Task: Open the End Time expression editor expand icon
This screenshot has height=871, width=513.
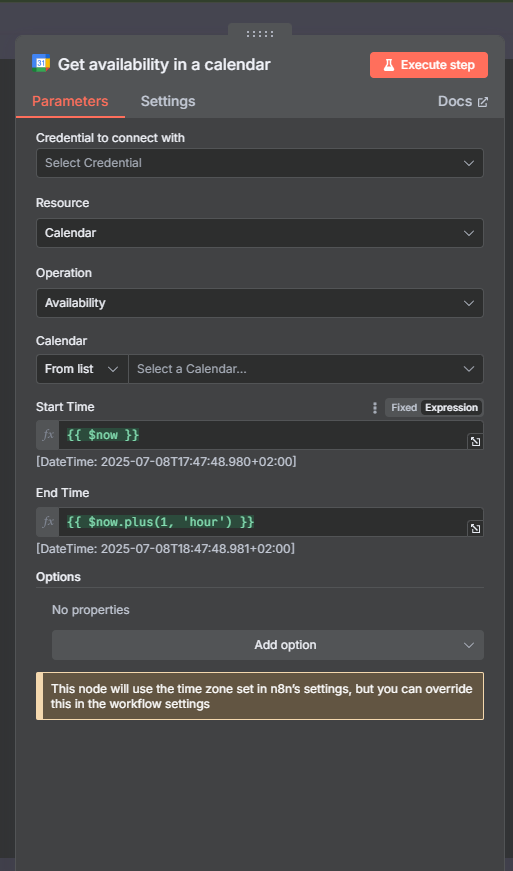Action: [475, 528]
